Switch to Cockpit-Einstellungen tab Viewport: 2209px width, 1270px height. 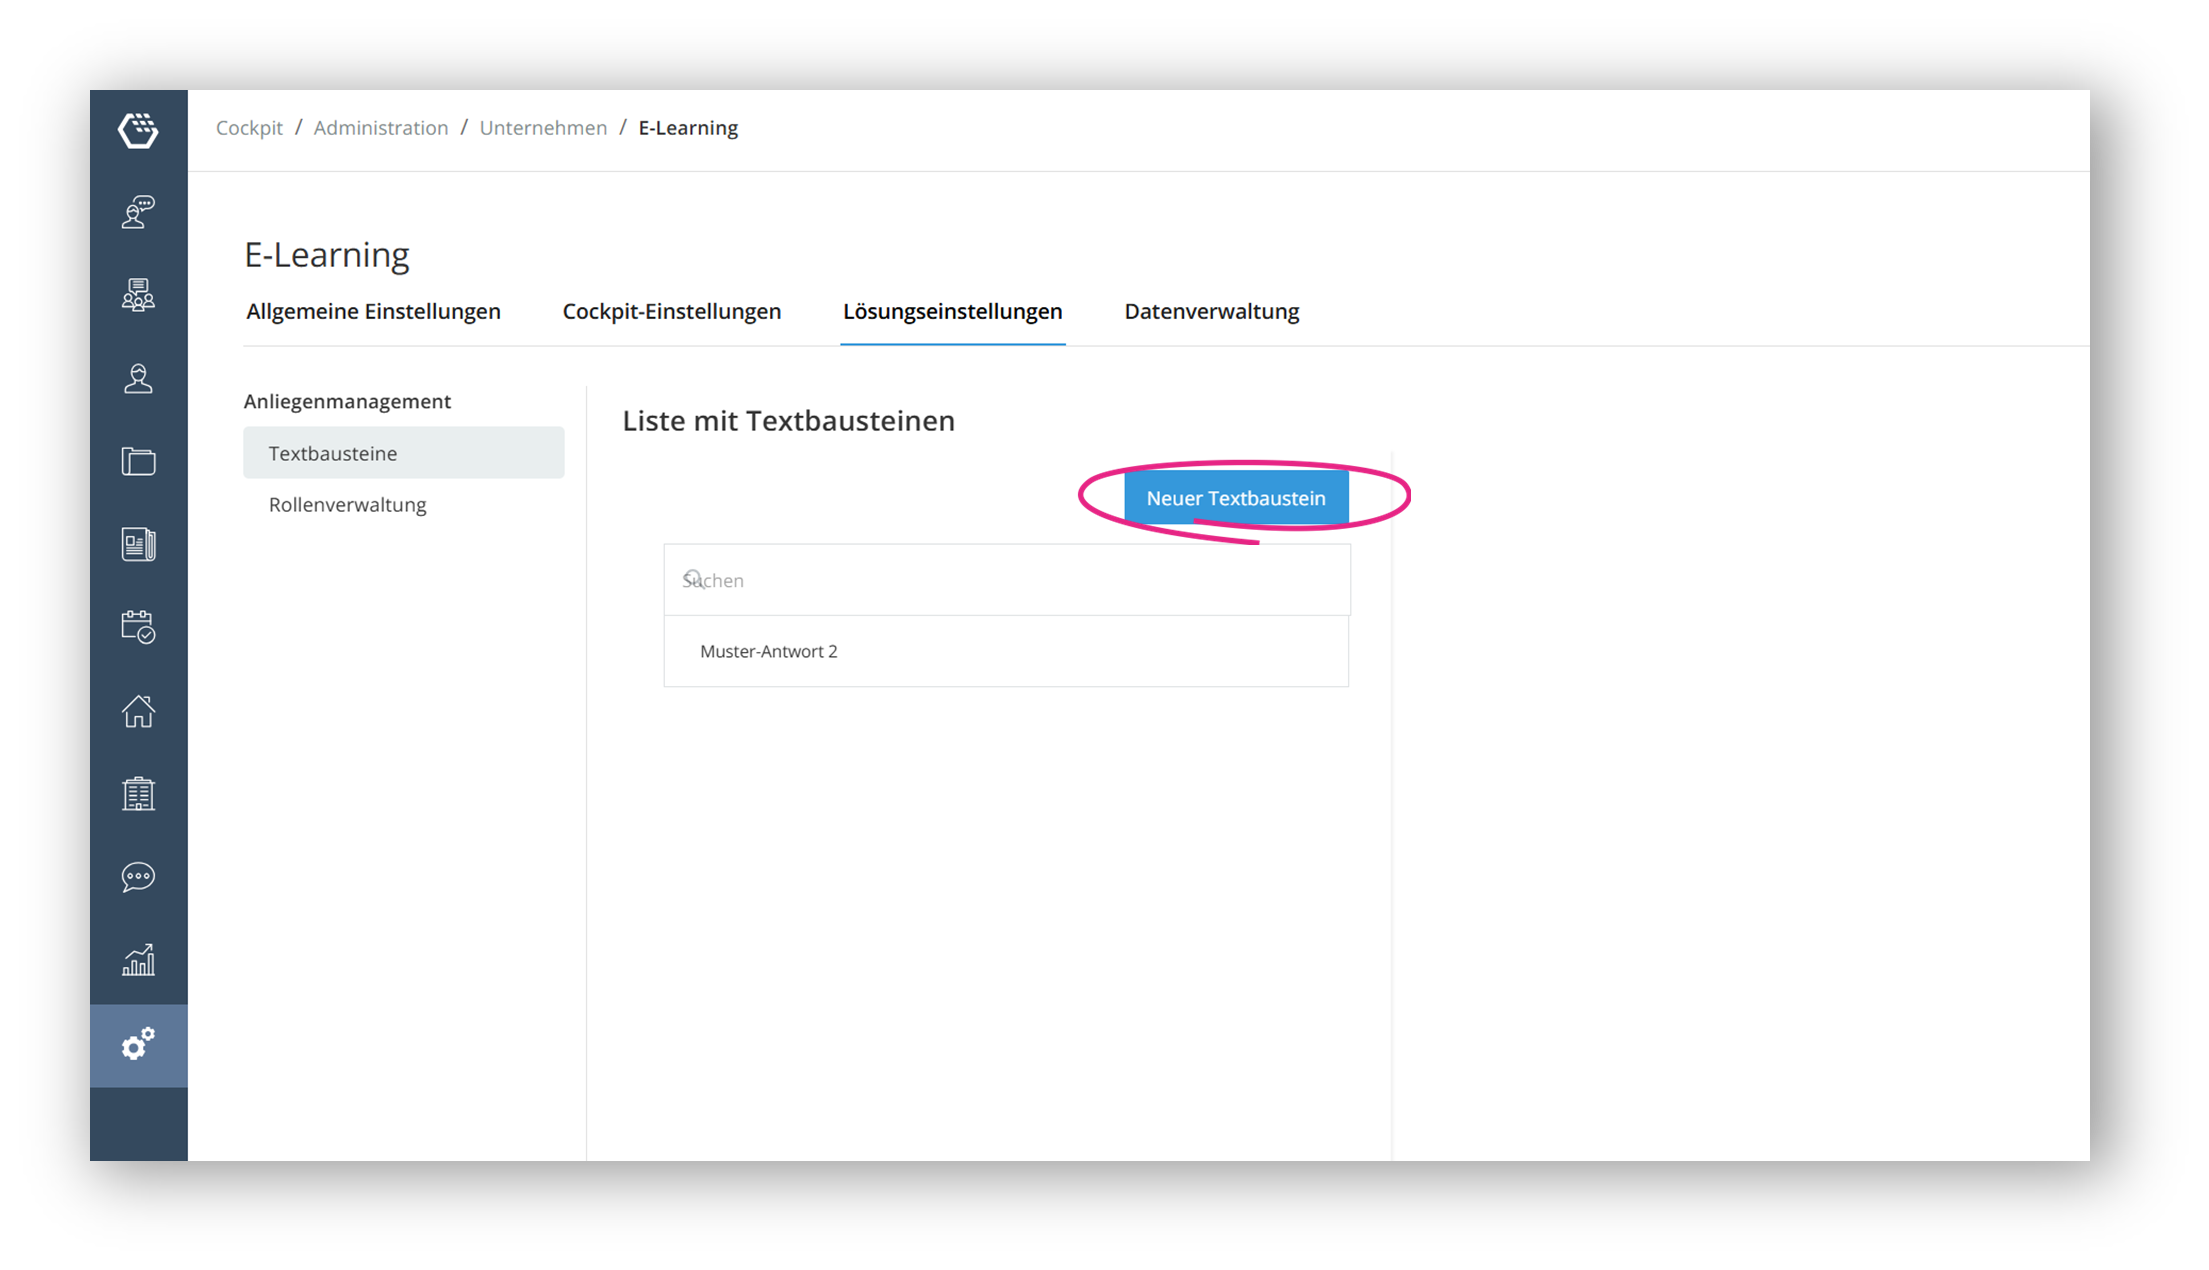671,311
